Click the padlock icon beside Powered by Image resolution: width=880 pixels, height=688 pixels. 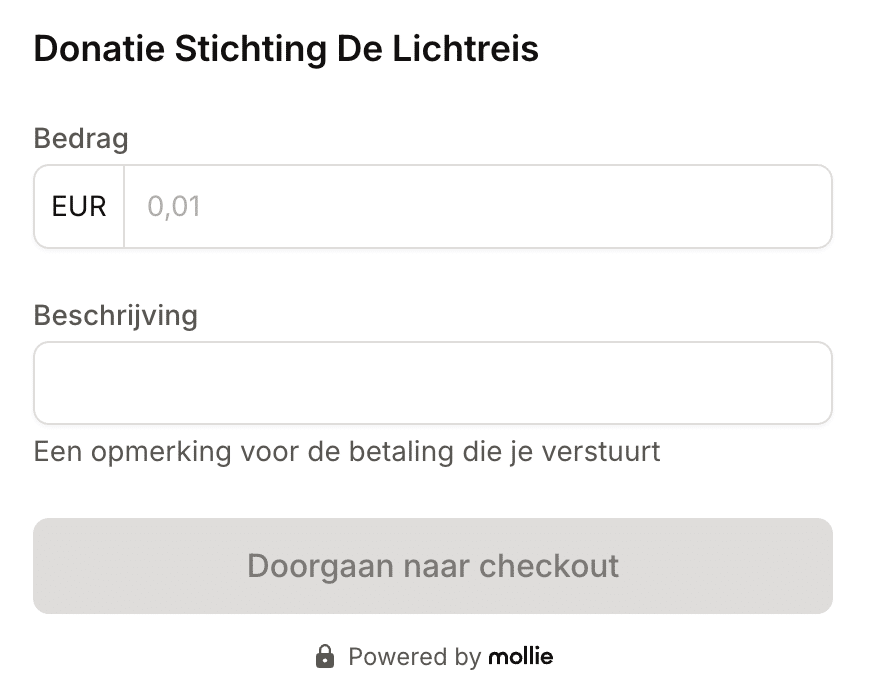coord(325,657)
